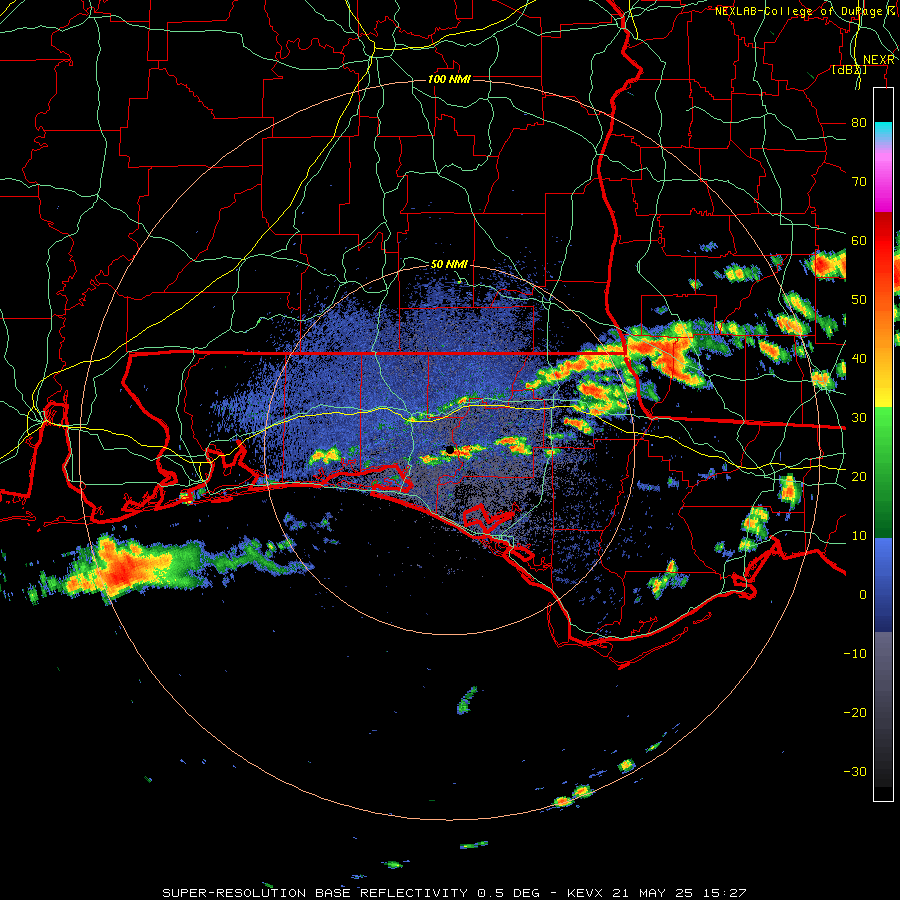Click the "[dBZ]" units label
This screenshot has height=900, width=900.
tap(849, 70)
